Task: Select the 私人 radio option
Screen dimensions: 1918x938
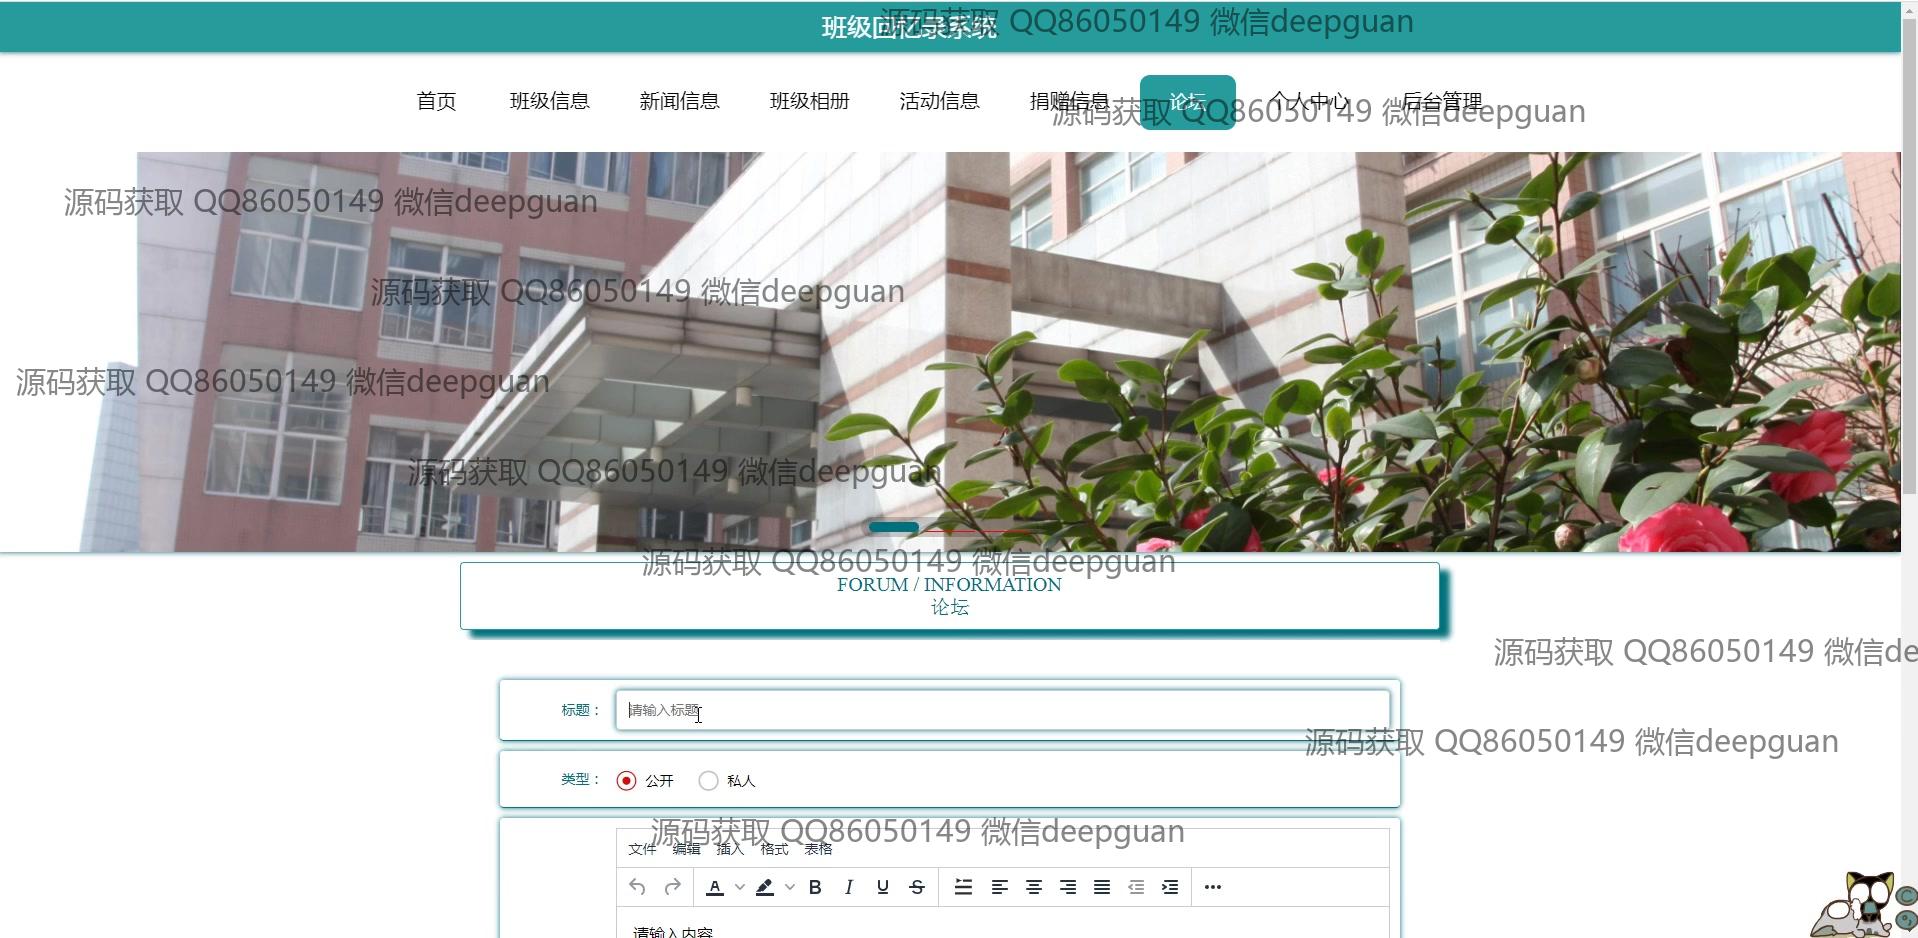Action: pyautogui.click(x=709, y=781)
